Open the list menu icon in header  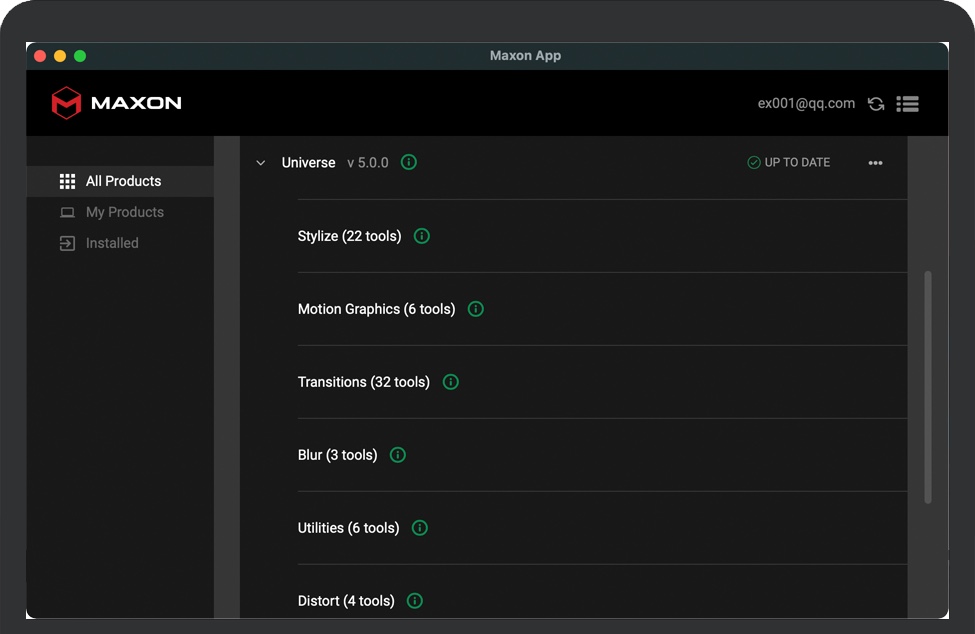[907, 104]
